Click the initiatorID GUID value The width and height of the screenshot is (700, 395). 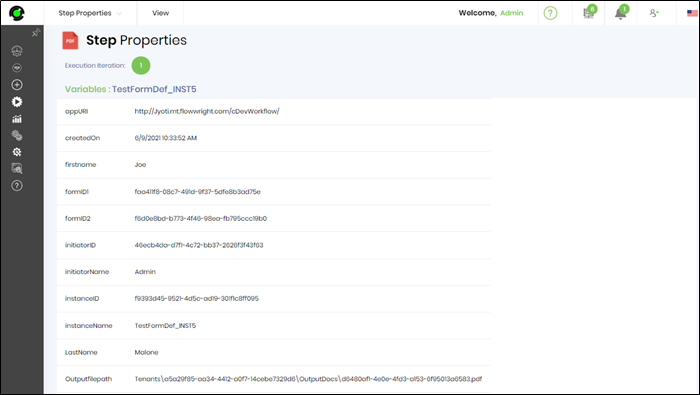199,245
